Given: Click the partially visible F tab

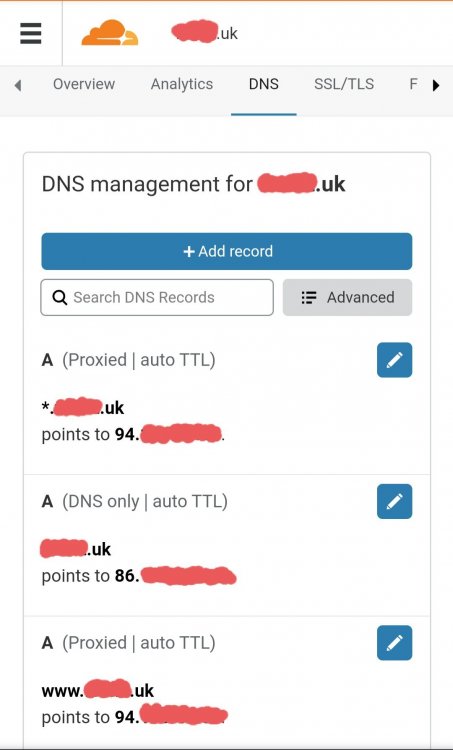Looking at the screenshot, I should click(x=414, y=84).
